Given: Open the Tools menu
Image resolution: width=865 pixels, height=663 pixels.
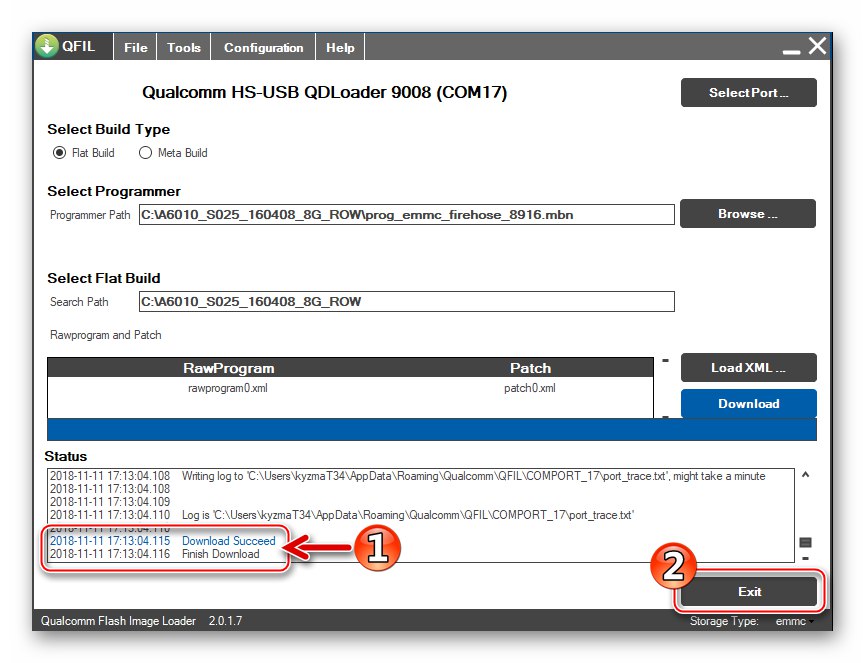Looking at the screenshot, I should (184, 47).
